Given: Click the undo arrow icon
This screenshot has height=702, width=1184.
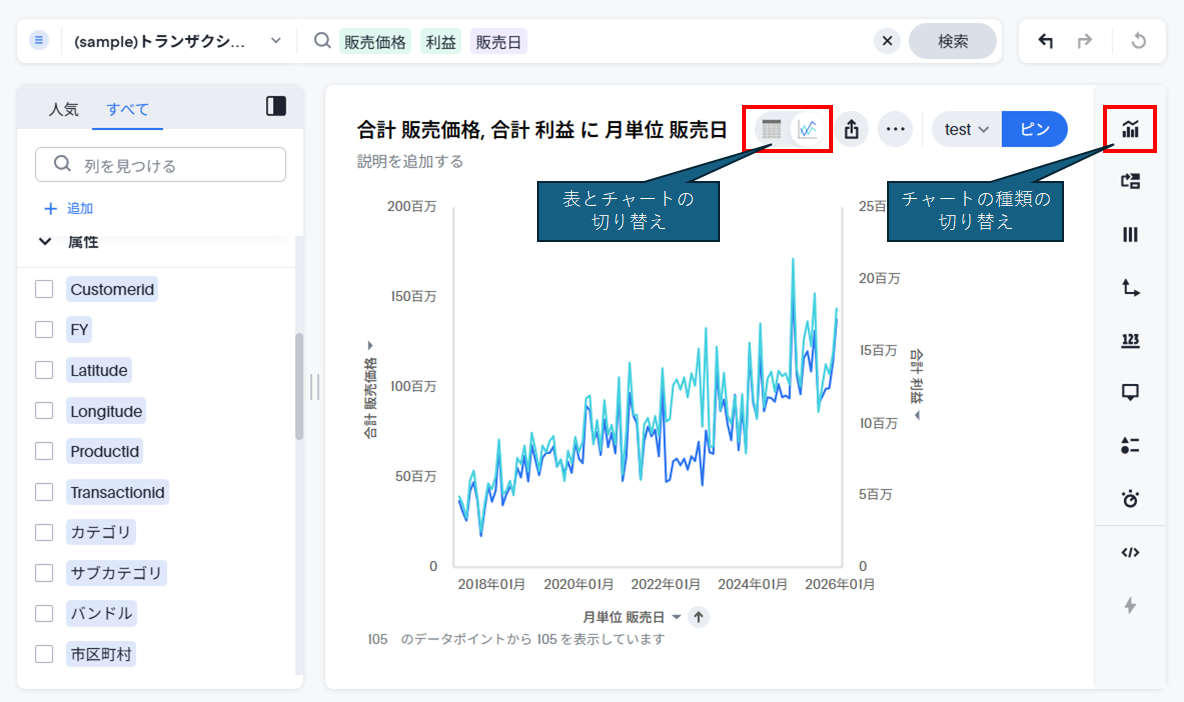Looking at the screenshot, I should pos(1045,41).
